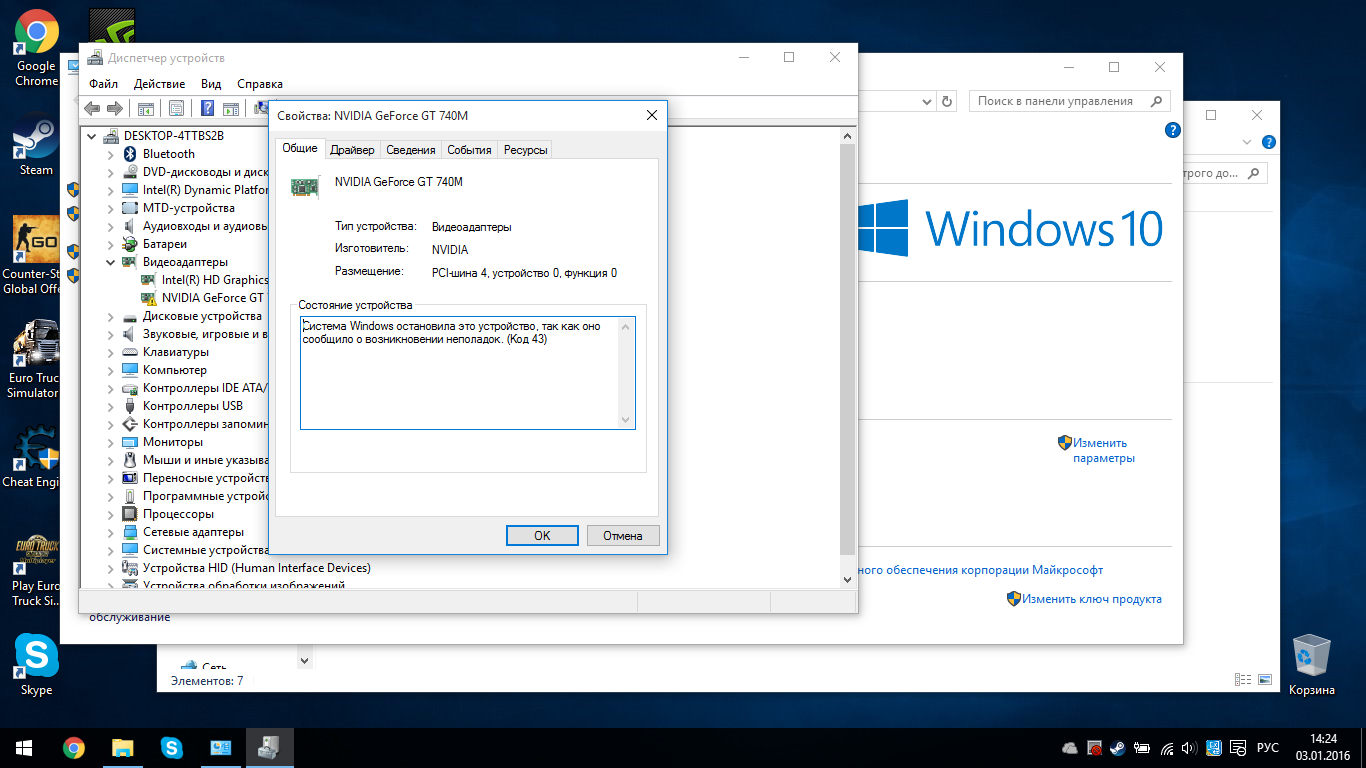Open the События tab
1366x768 pixels.
[x=469, y=150]
